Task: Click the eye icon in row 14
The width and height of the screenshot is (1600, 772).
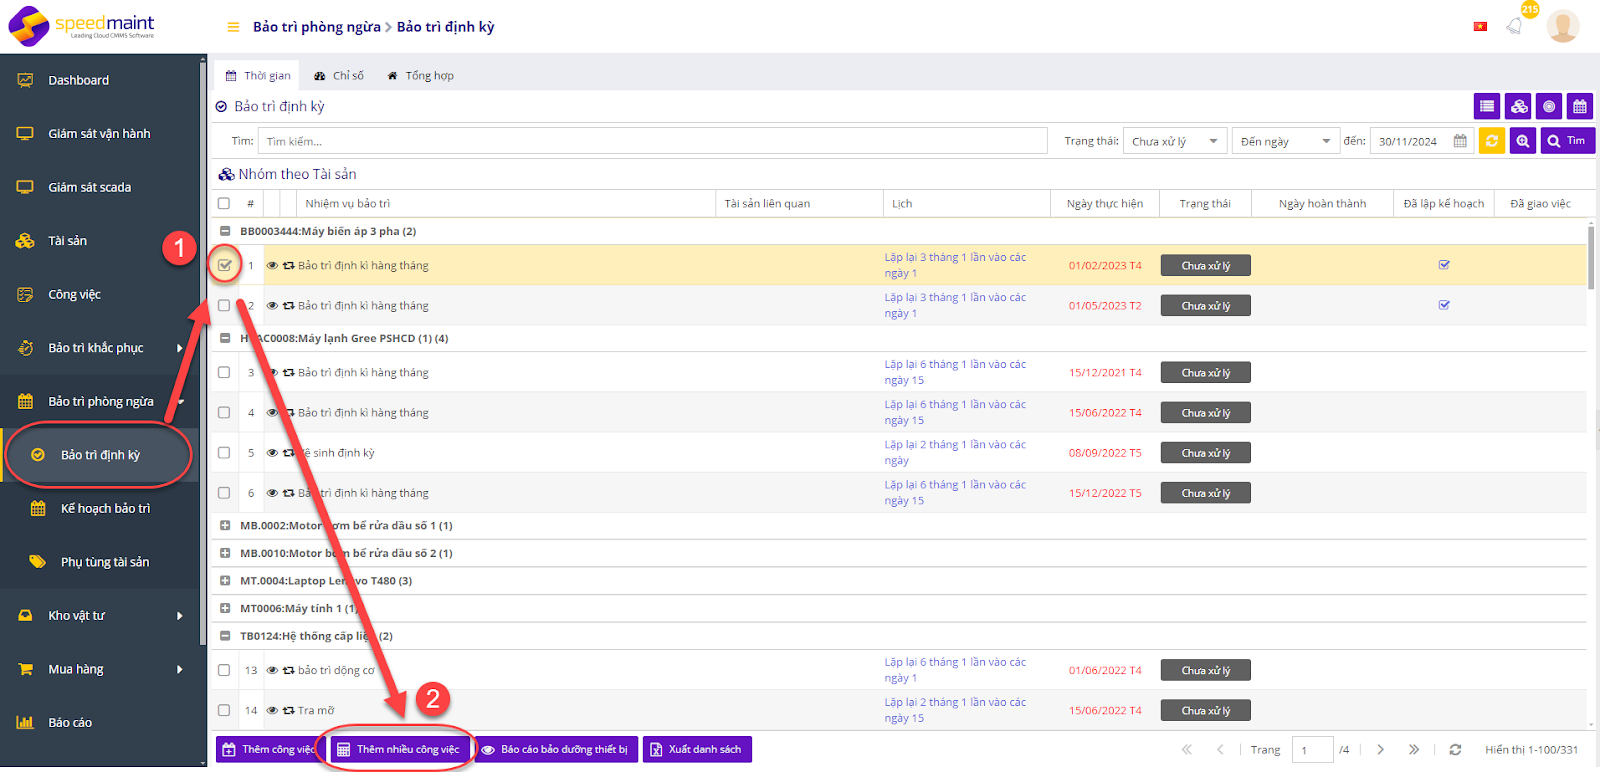Action: (272, 711)
